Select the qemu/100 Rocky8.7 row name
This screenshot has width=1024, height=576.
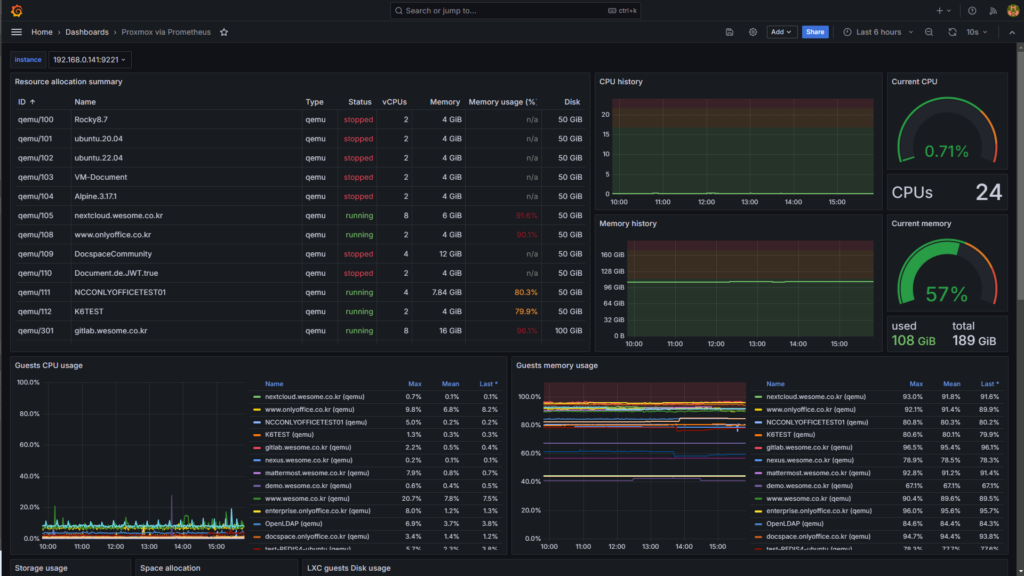(x=91, y=120)
